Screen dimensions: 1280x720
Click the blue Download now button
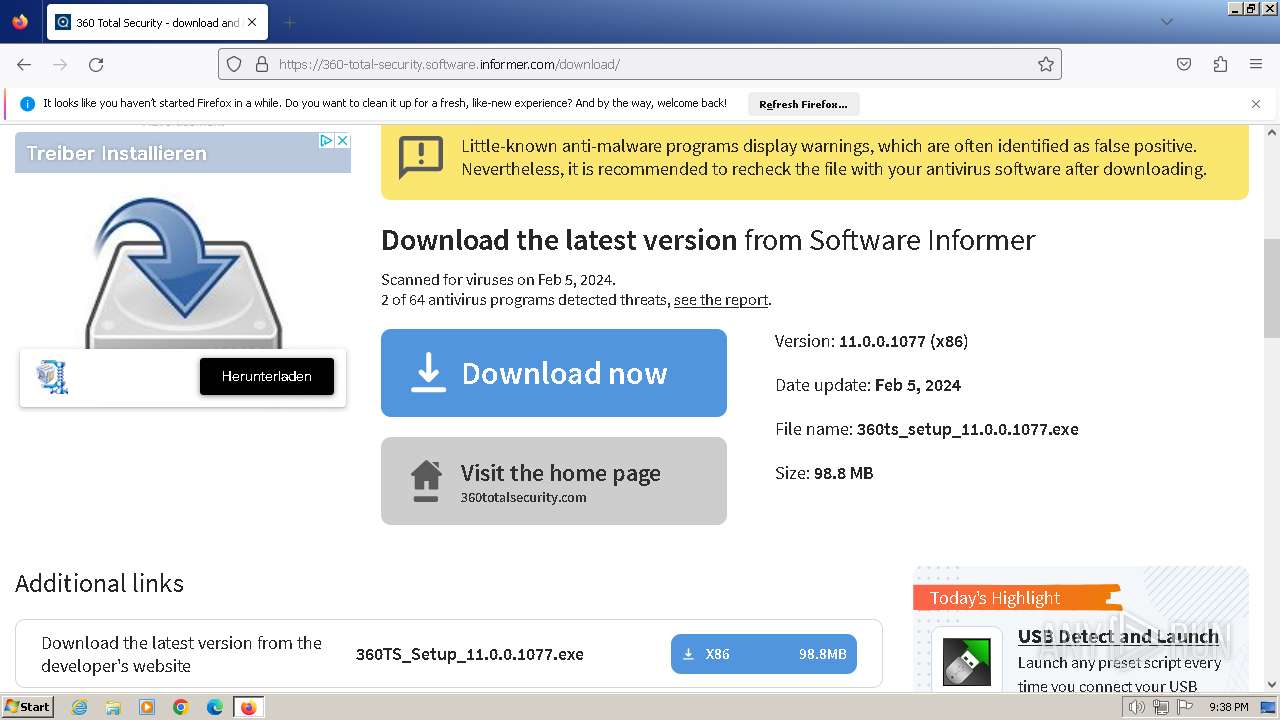(554, 373)
